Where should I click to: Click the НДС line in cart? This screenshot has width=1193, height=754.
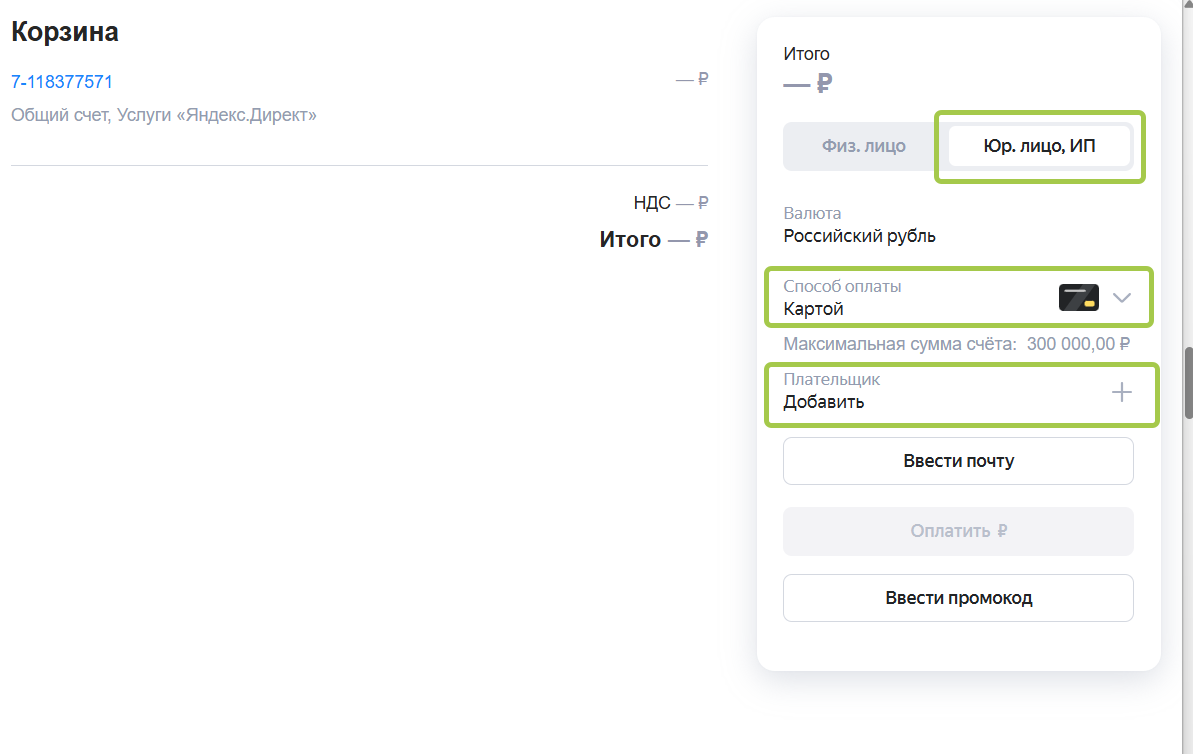tap(670, 203)
